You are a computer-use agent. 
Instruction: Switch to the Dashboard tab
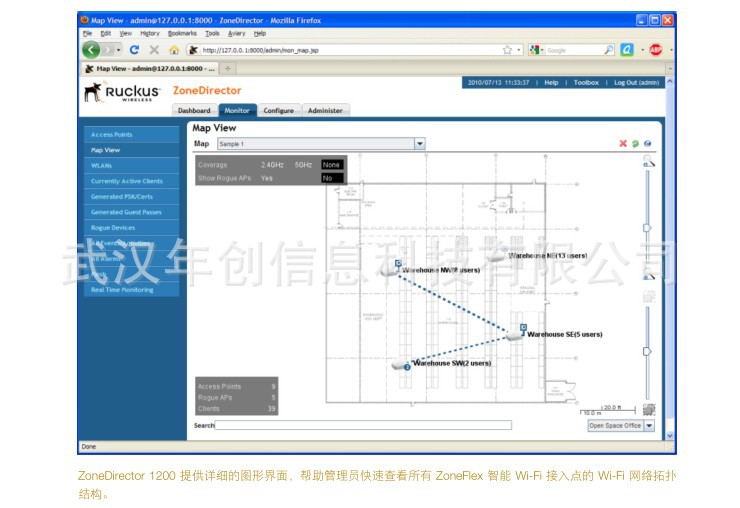click(194, 110)
